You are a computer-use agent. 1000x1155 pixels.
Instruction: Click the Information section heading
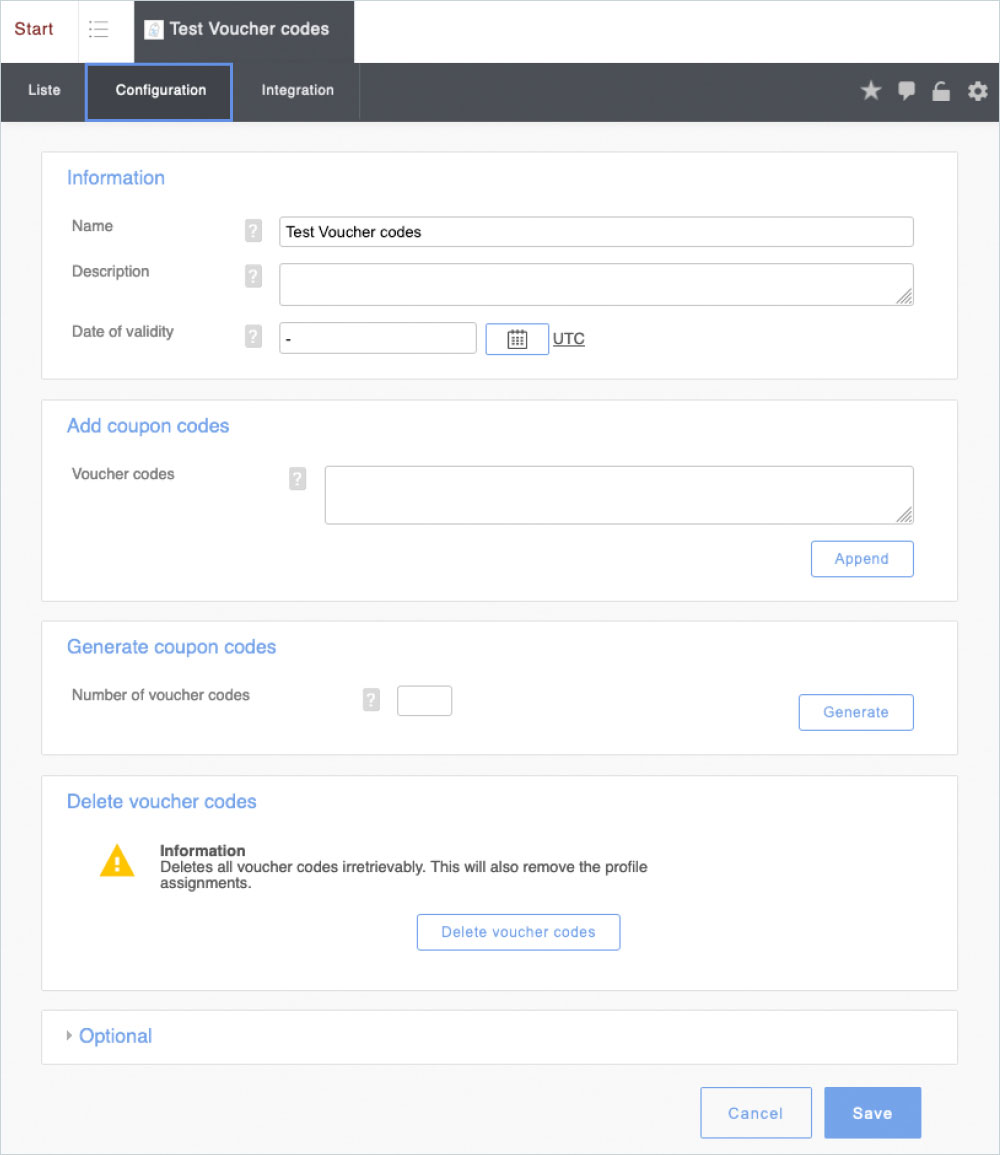click(116, 178)
